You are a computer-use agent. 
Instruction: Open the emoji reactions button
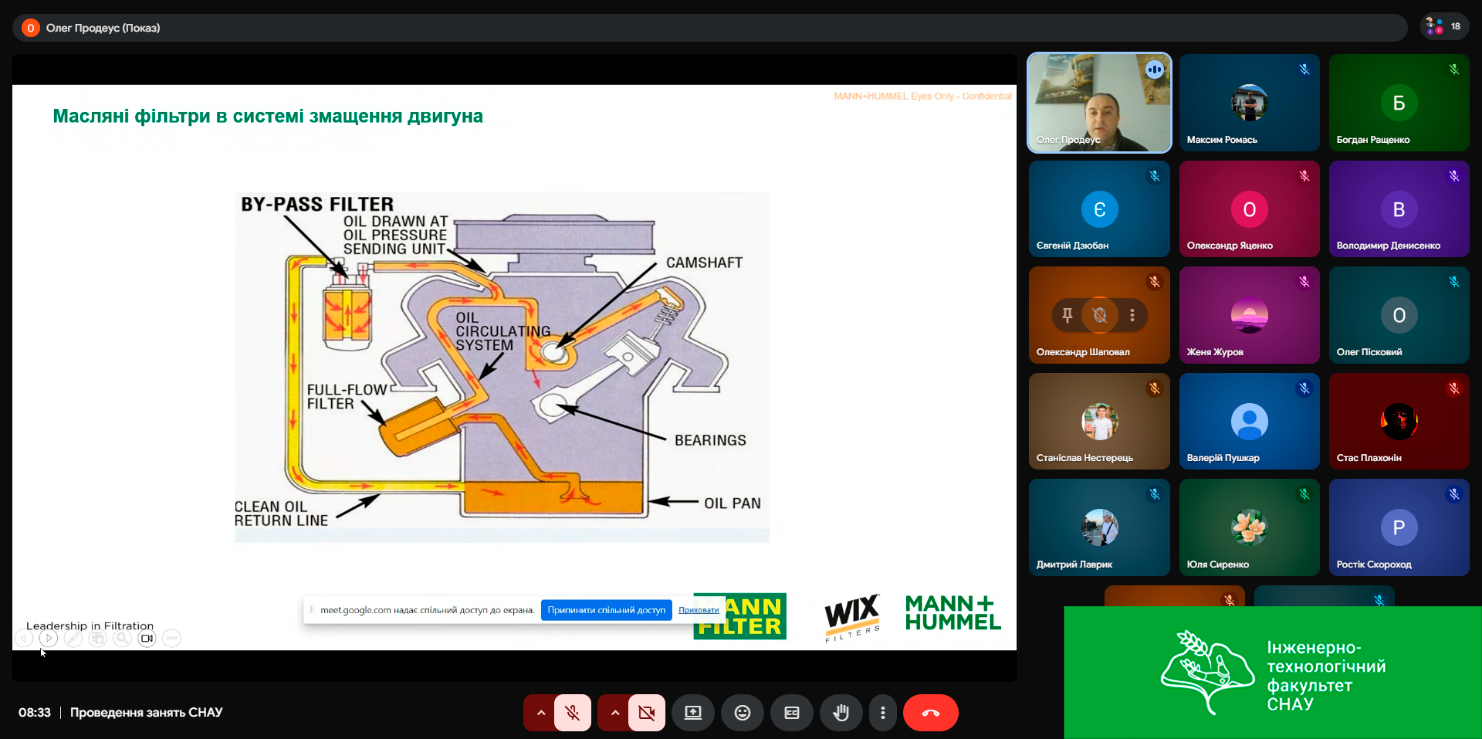point(742,713)
